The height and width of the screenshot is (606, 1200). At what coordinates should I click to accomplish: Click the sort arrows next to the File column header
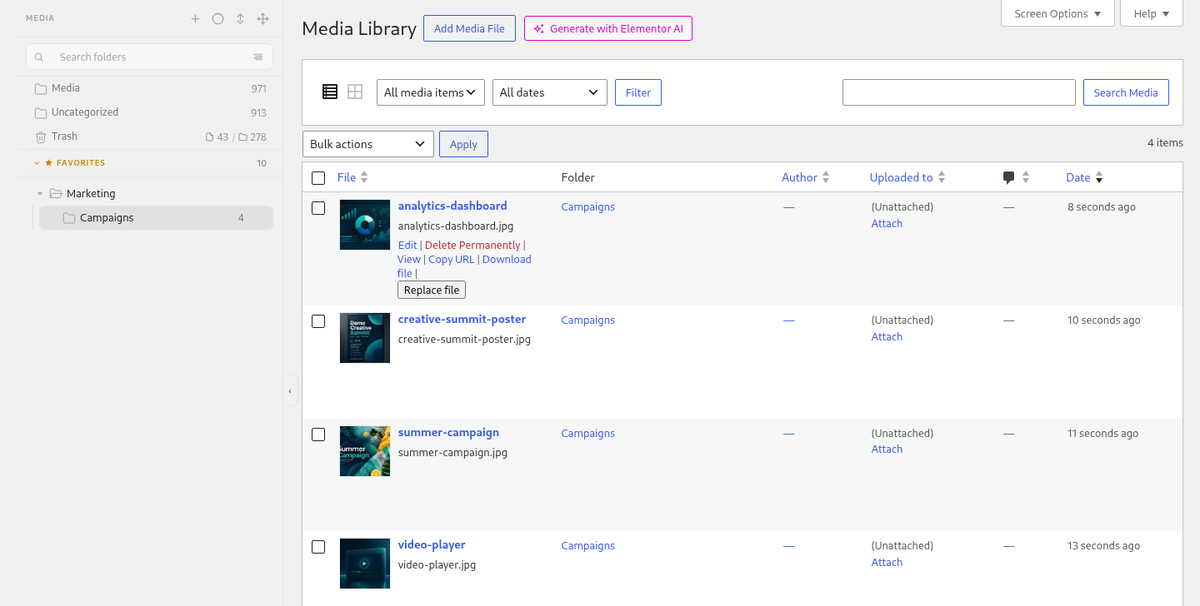364,178
